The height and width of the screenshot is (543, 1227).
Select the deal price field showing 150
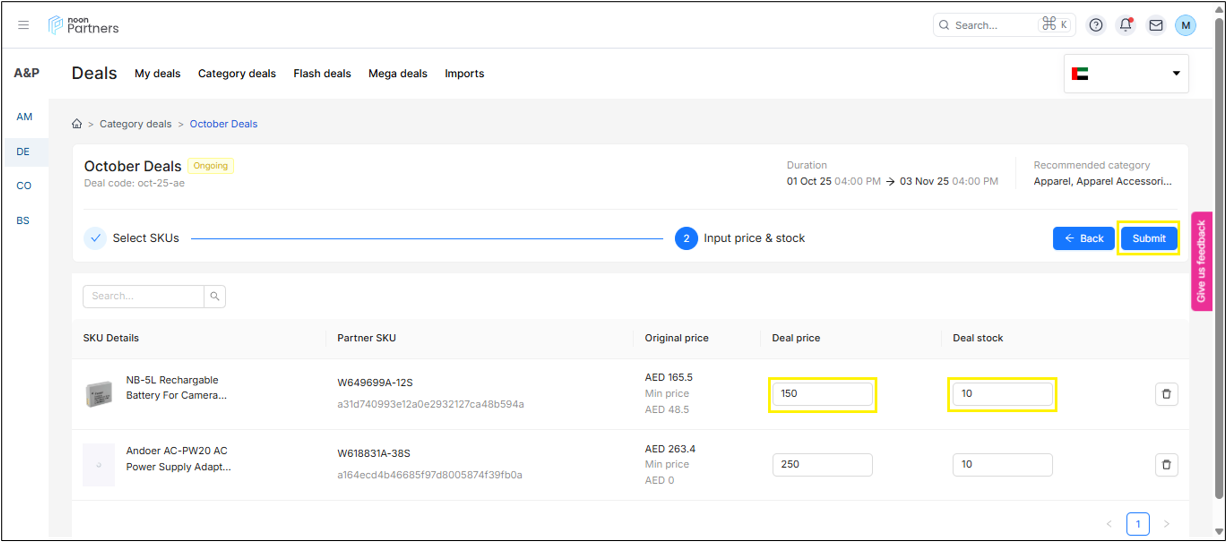(822, 394)
